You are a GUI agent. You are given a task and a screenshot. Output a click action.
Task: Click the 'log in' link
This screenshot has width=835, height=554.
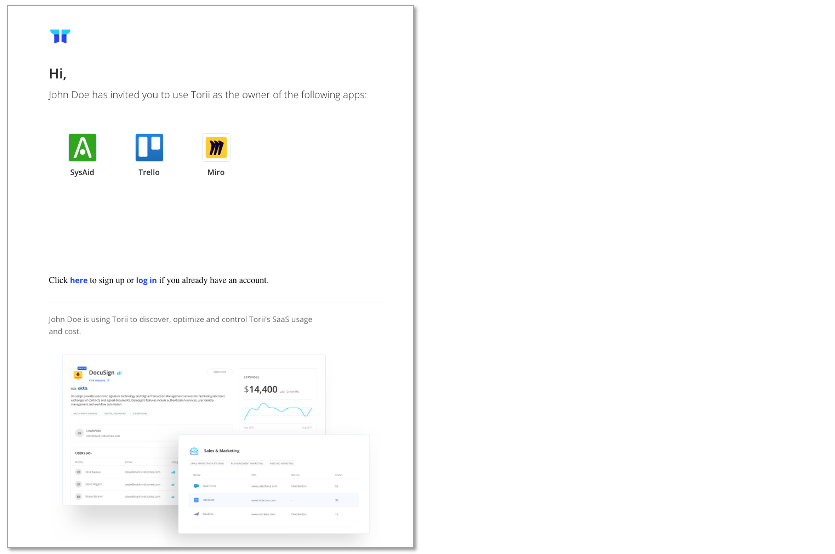click(x=146, y=280)
